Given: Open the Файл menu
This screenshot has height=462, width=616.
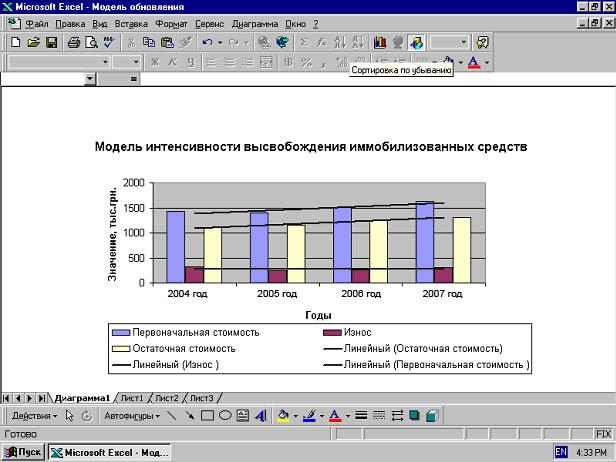Looking at the screenshot, I should [x=37, y=24].
